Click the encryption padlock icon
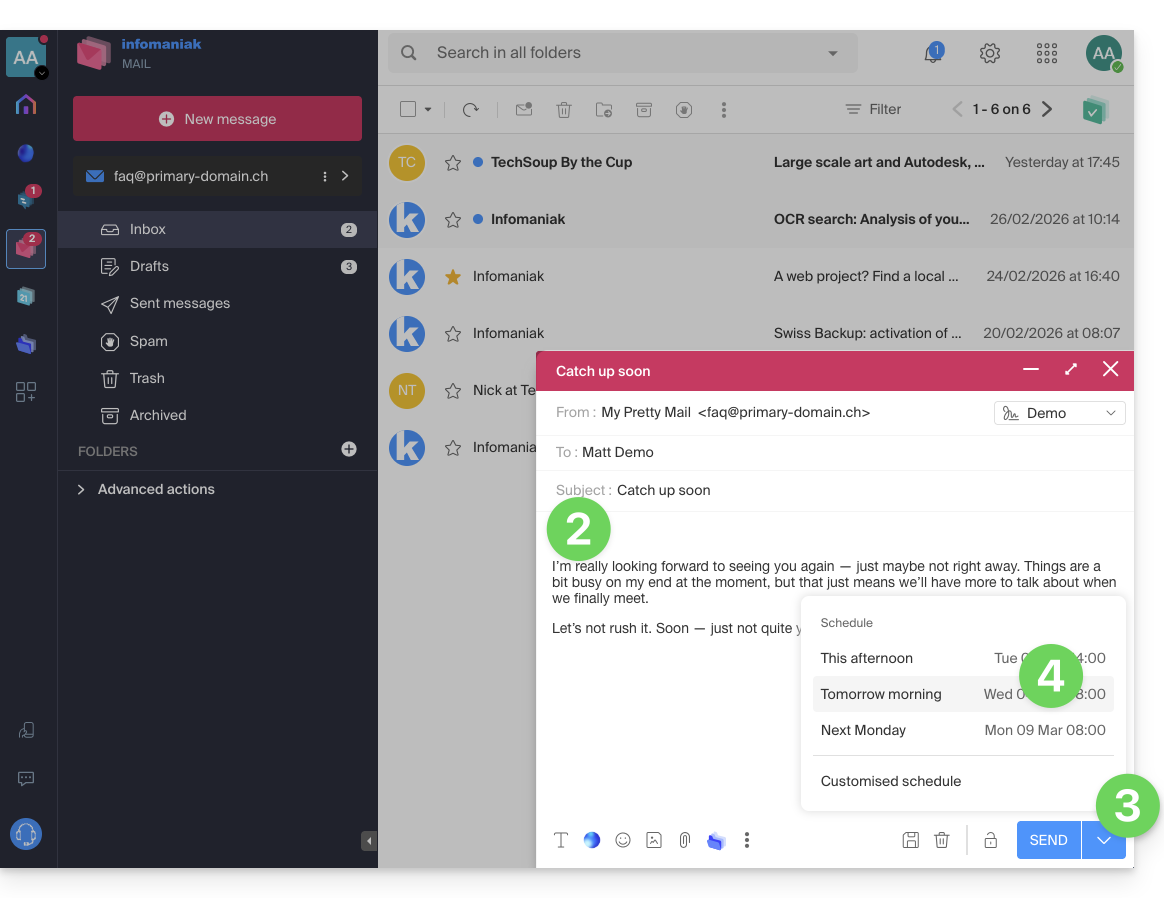 [x=990, y=841]
